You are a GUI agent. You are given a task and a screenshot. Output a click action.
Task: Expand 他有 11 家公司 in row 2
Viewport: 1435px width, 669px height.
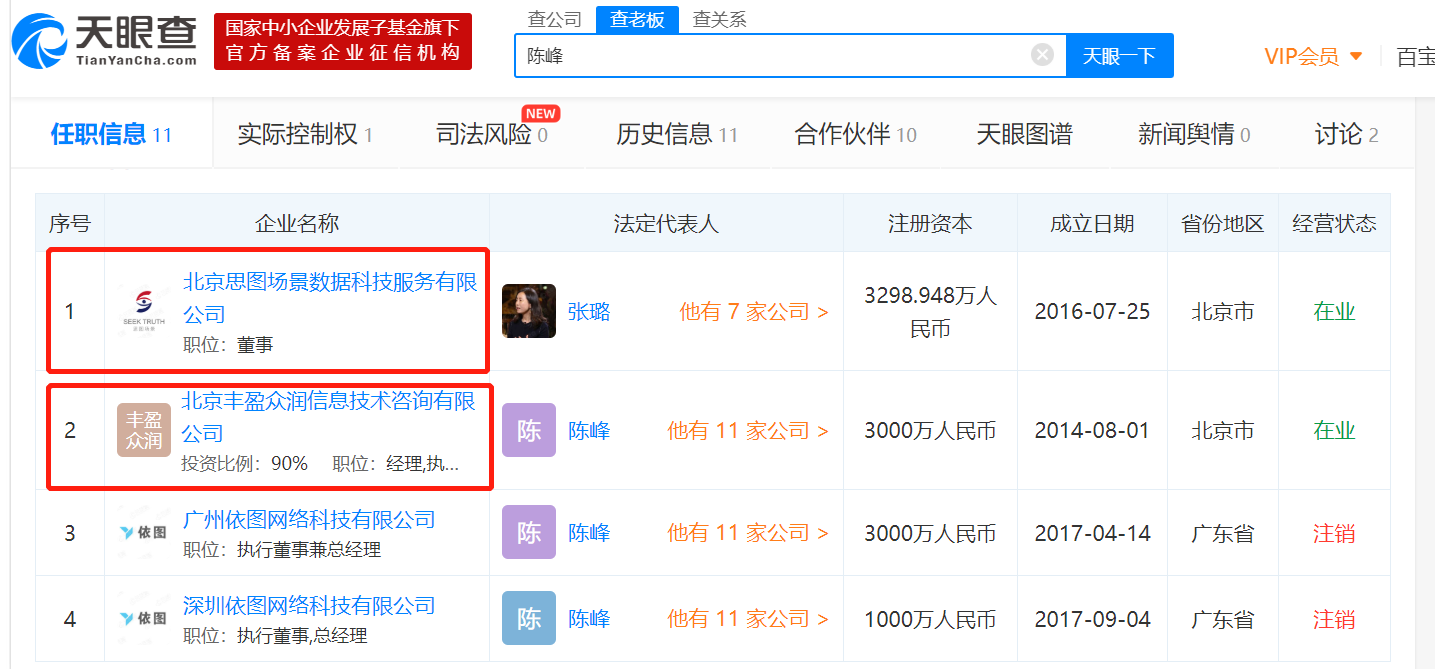point(748,431)
